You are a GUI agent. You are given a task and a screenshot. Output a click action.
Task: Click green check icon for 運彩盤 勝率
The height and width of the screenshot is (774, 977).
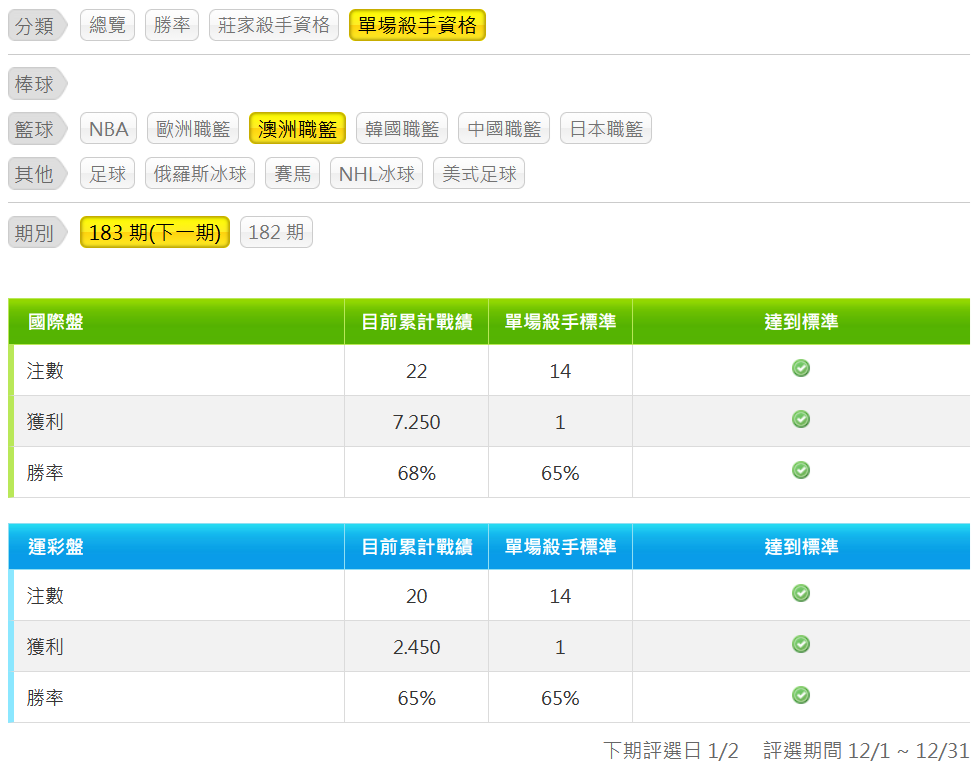801,696
